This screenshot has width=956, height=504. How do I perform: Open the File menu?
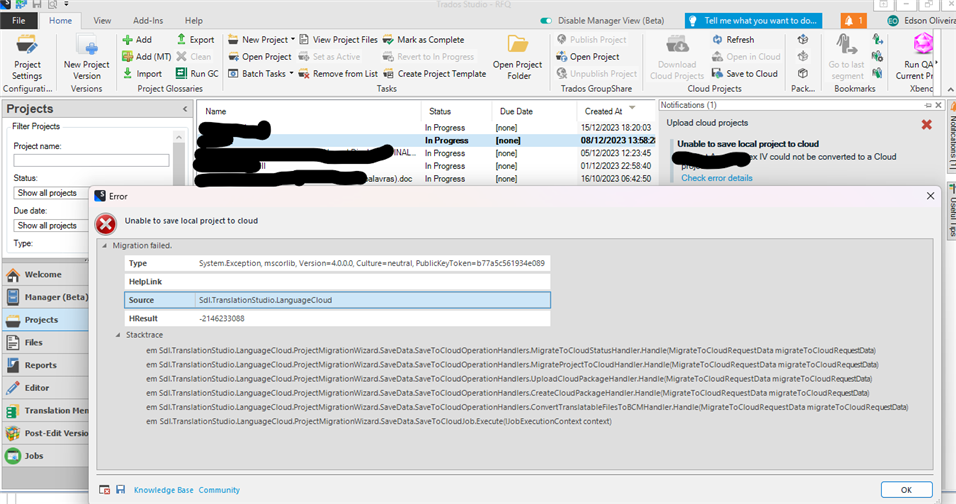coord(19,21)
